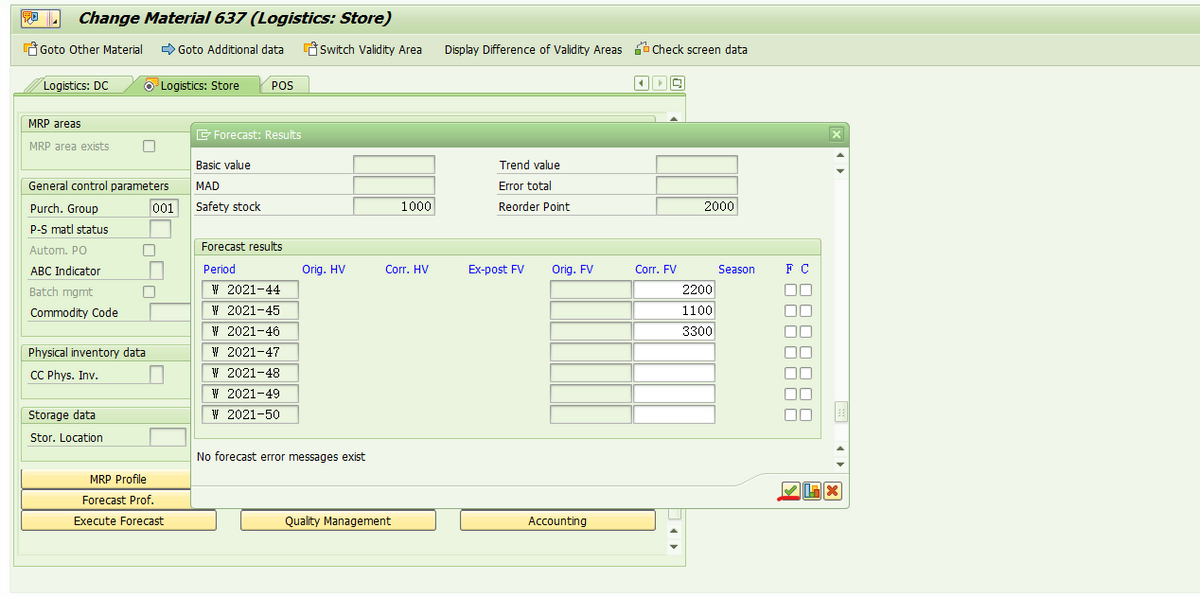Click Goto Other Material toolbar icon
This screenshot has width=1200, height=596.
click(30, 49)
